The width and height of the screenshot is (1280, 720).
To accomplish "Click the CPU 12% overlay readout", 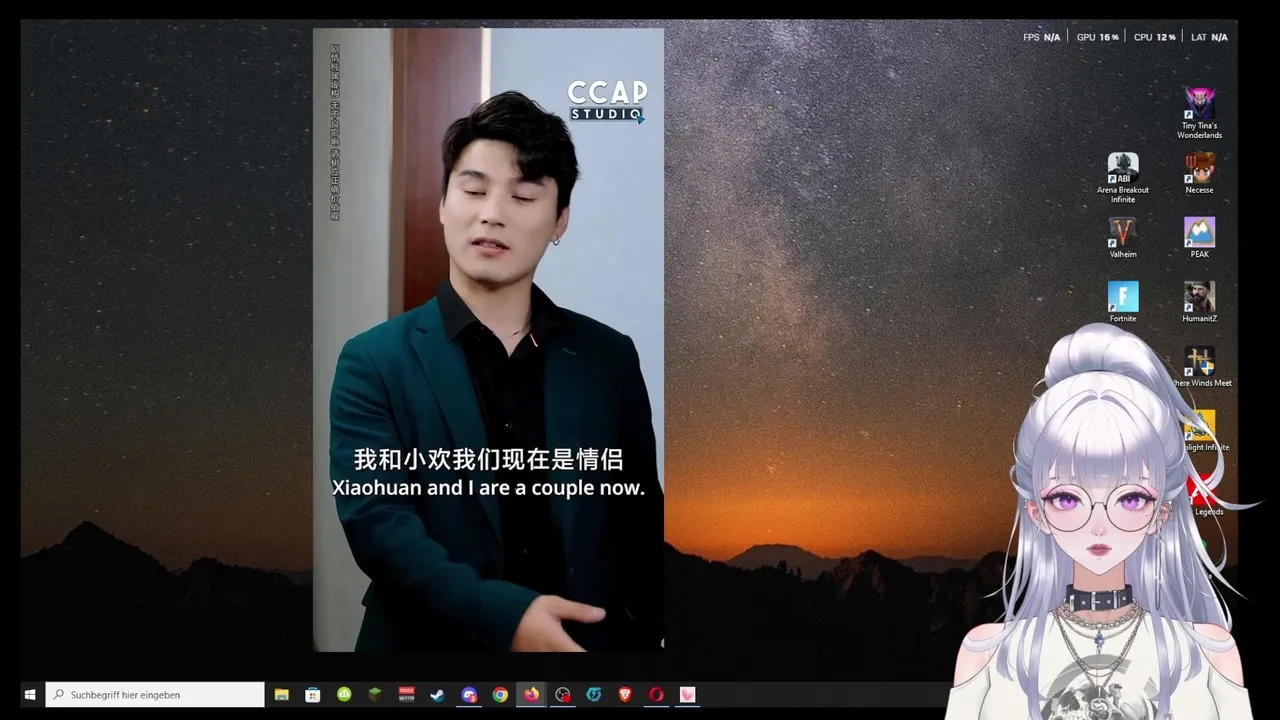I will click(x=1154, y=37).
